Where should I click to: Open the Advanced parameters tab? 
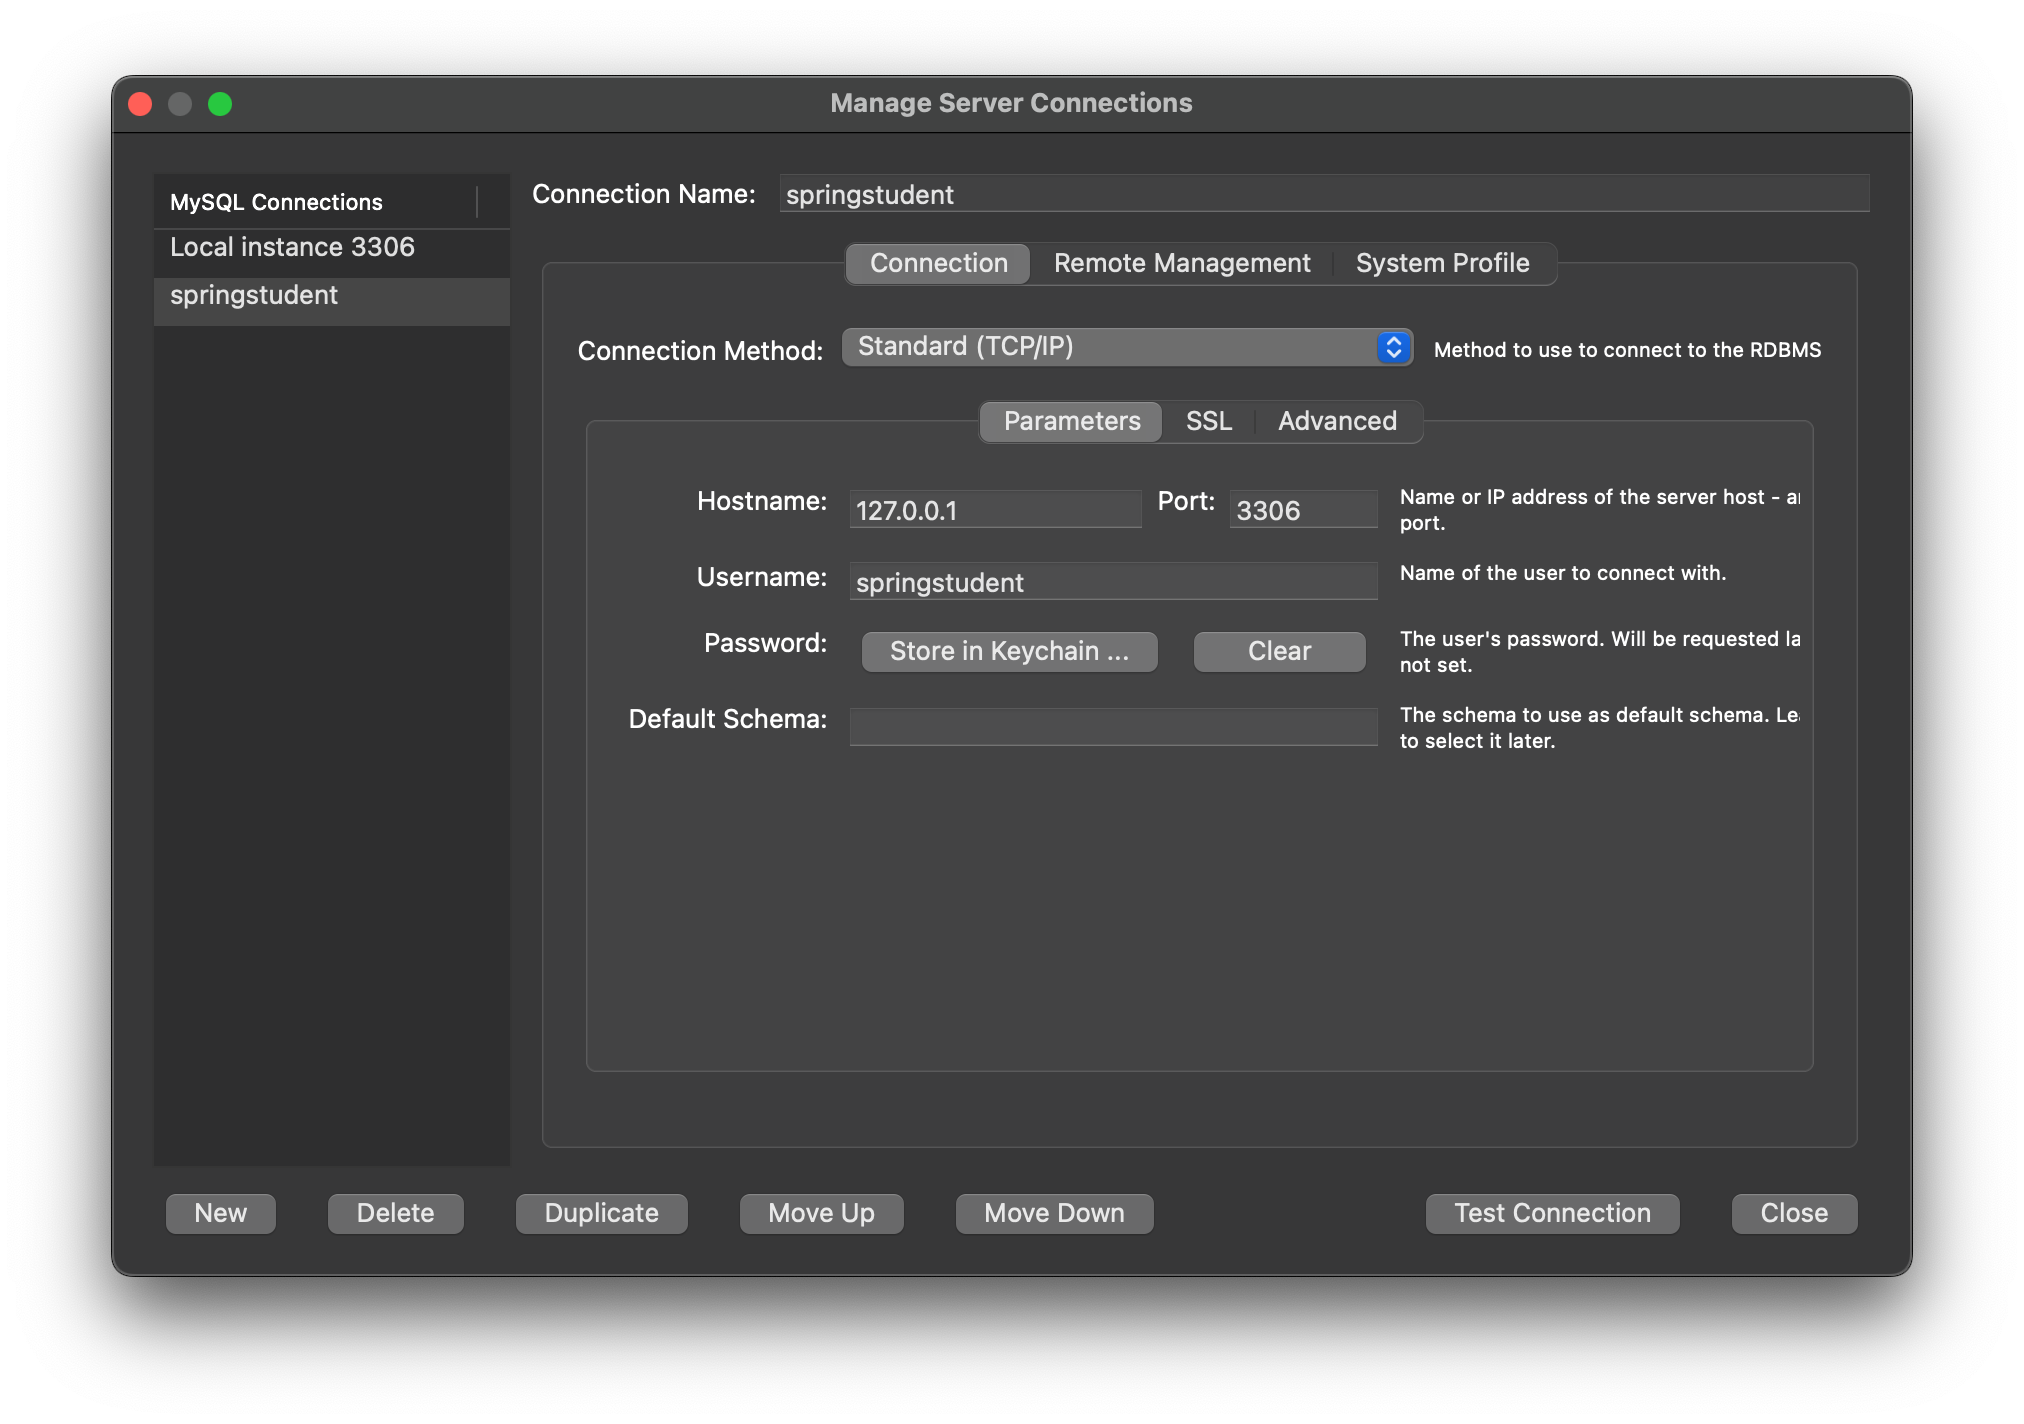(x=1336, y=421)
